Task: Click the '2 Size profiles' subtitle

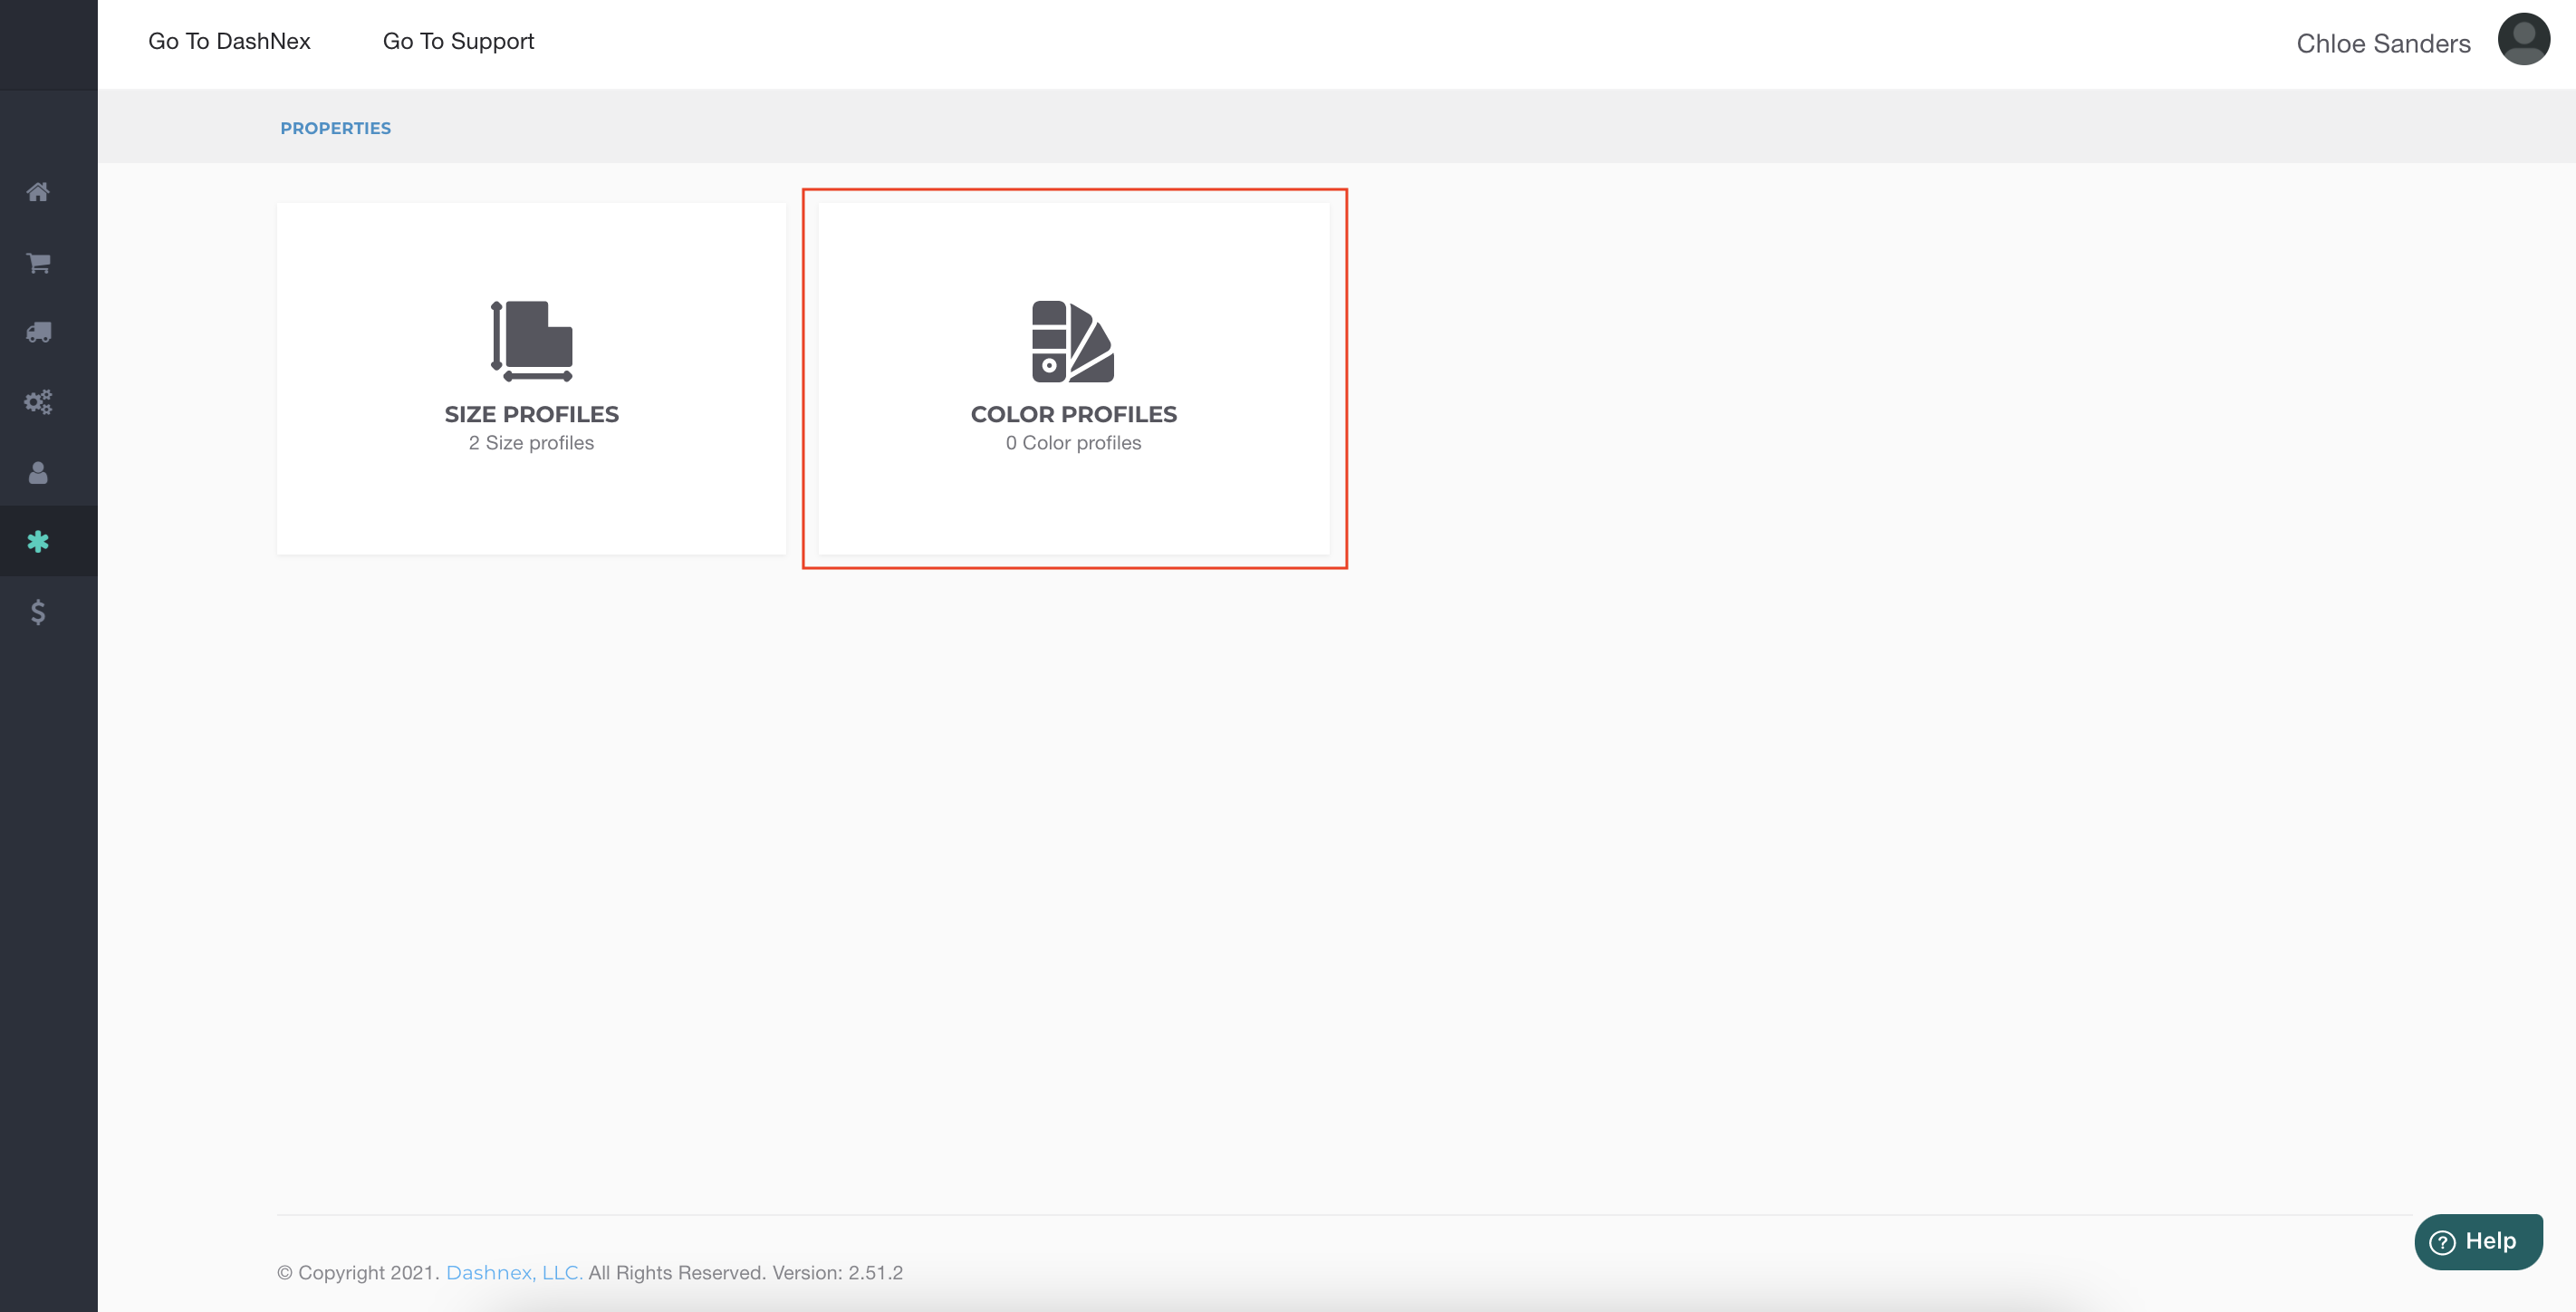Action: [531, 443]
